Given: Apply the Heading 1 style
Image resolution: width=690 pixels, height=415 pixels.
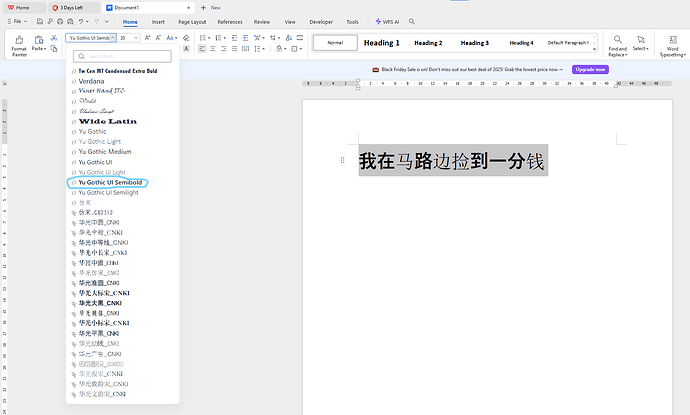Looking at the screenshot, I should 382,43.
